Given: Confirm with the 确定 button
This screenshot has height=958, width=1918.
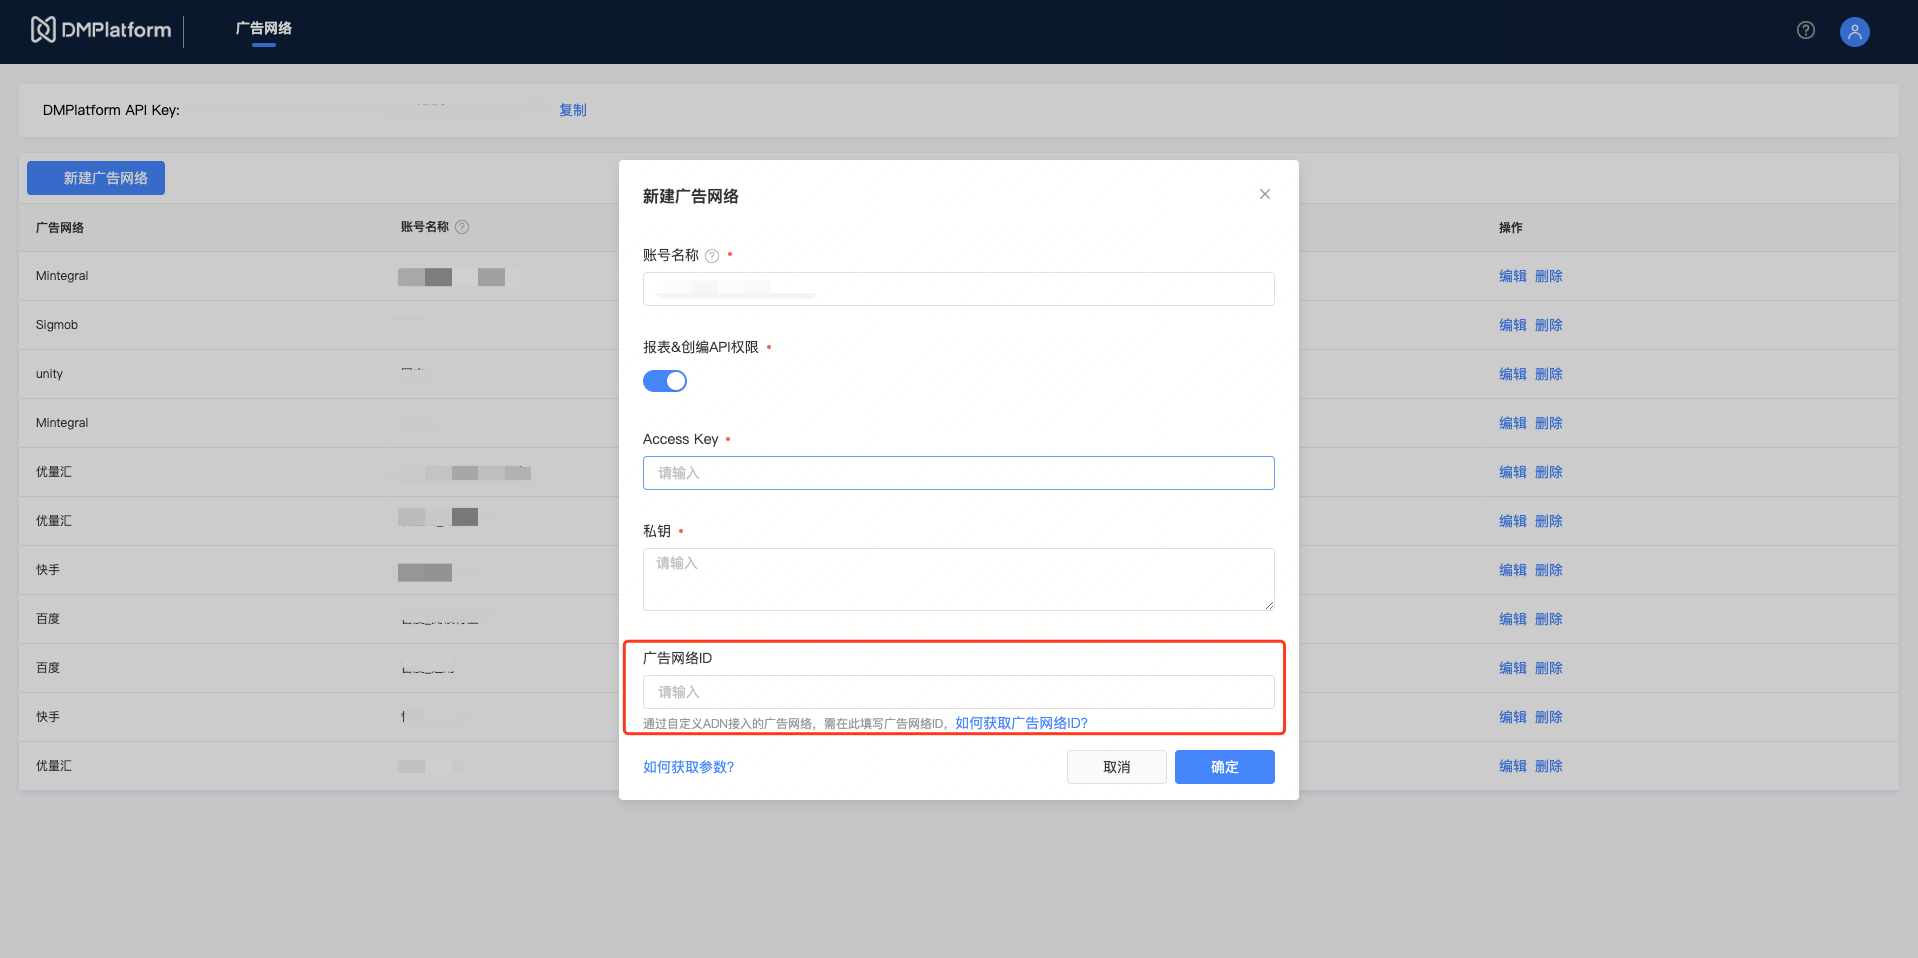Looking at the screenshot, I should (x=1224, y=767).
